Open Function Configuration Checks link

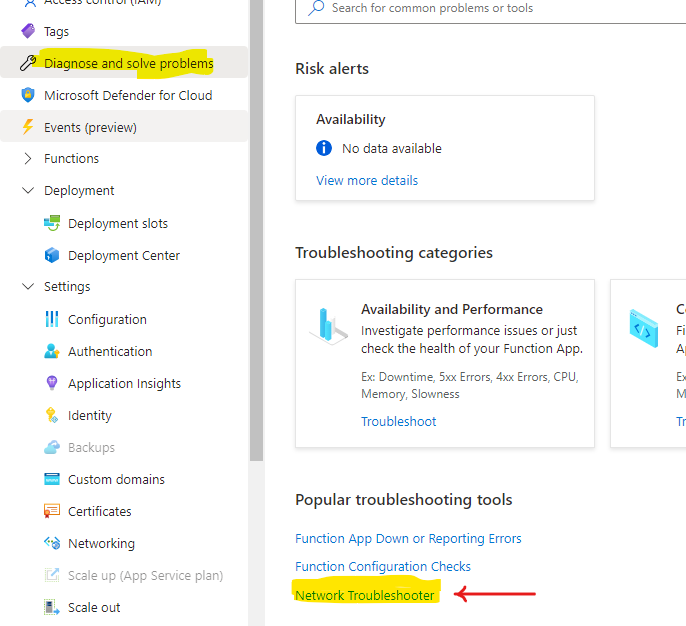383,566
